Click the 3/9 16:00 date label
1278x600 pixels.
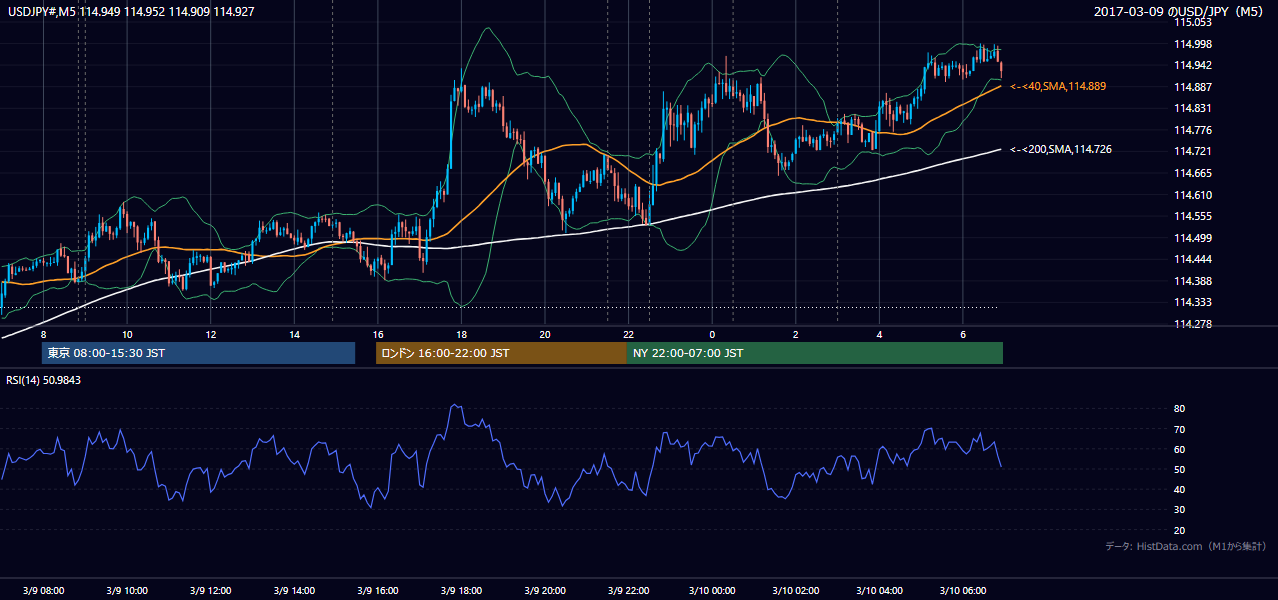tap(377, 590)
